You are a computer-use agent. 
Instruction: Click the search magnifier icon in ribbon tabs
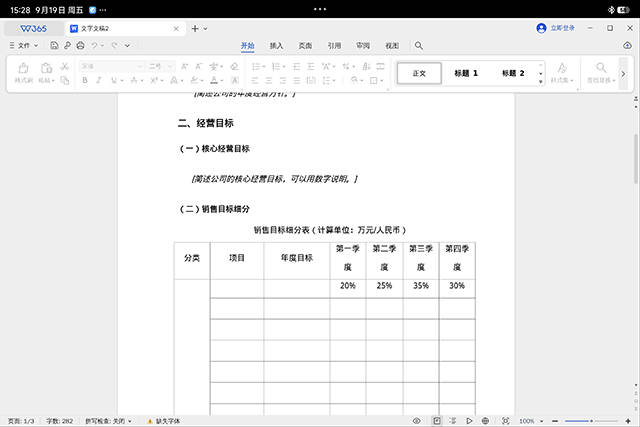coord(419,46)
